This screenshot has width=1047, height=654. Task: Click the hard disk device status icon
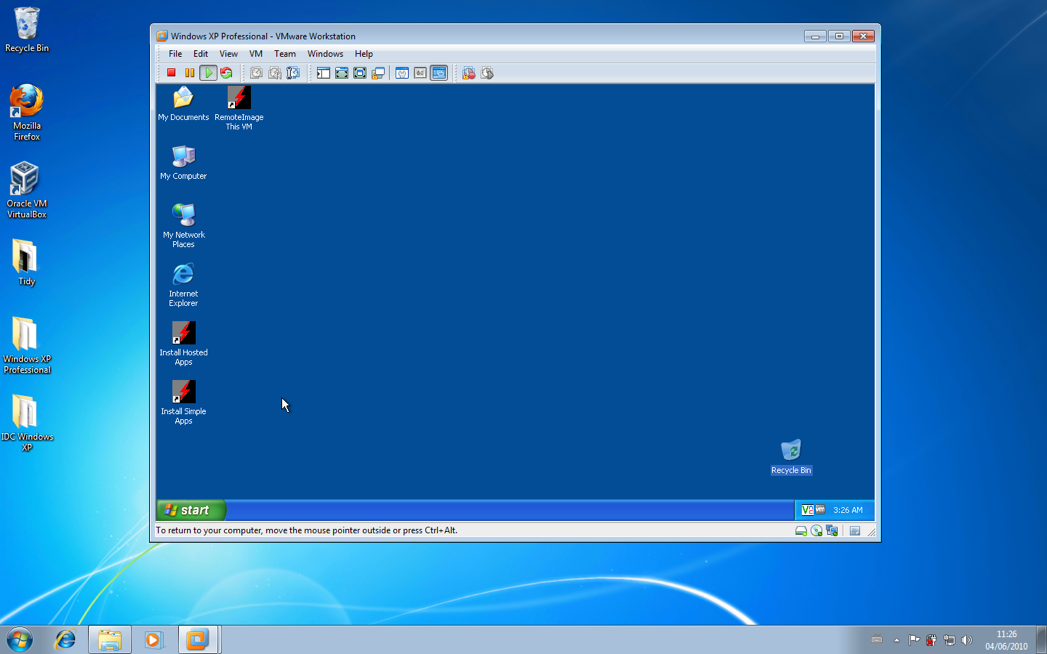(801, 530)
